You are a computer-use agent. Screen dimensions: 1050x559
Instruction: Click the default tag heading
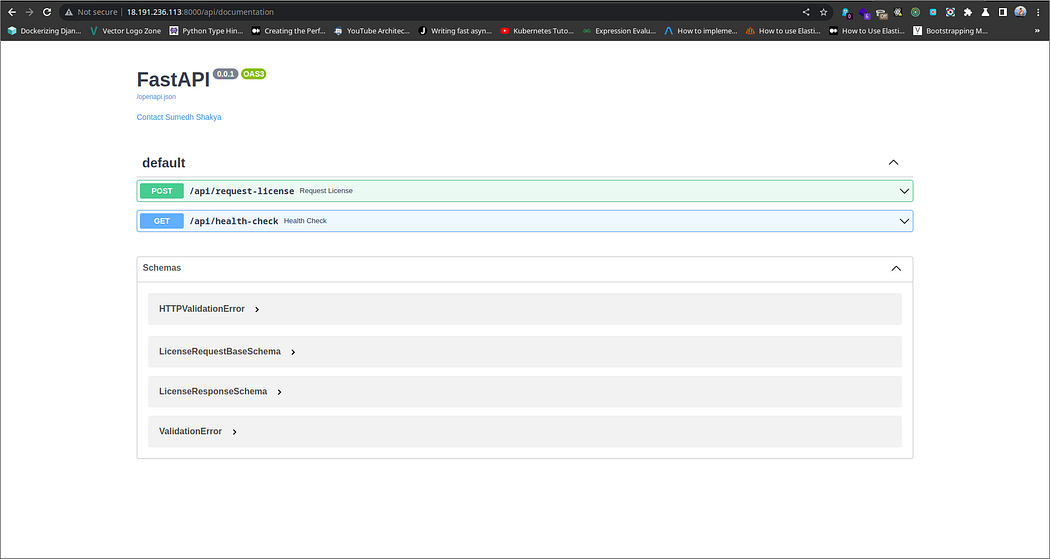[x=163, y=163]
